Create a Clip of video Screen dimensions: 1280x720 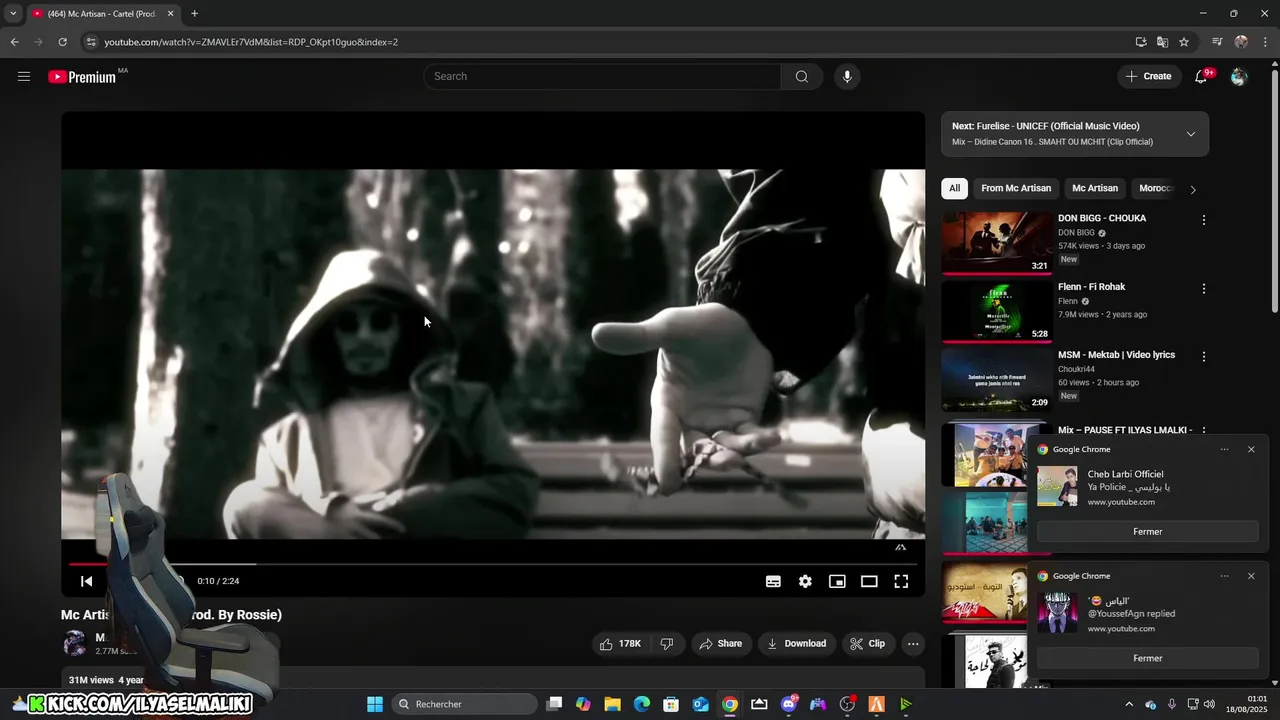tap(868, 644)
